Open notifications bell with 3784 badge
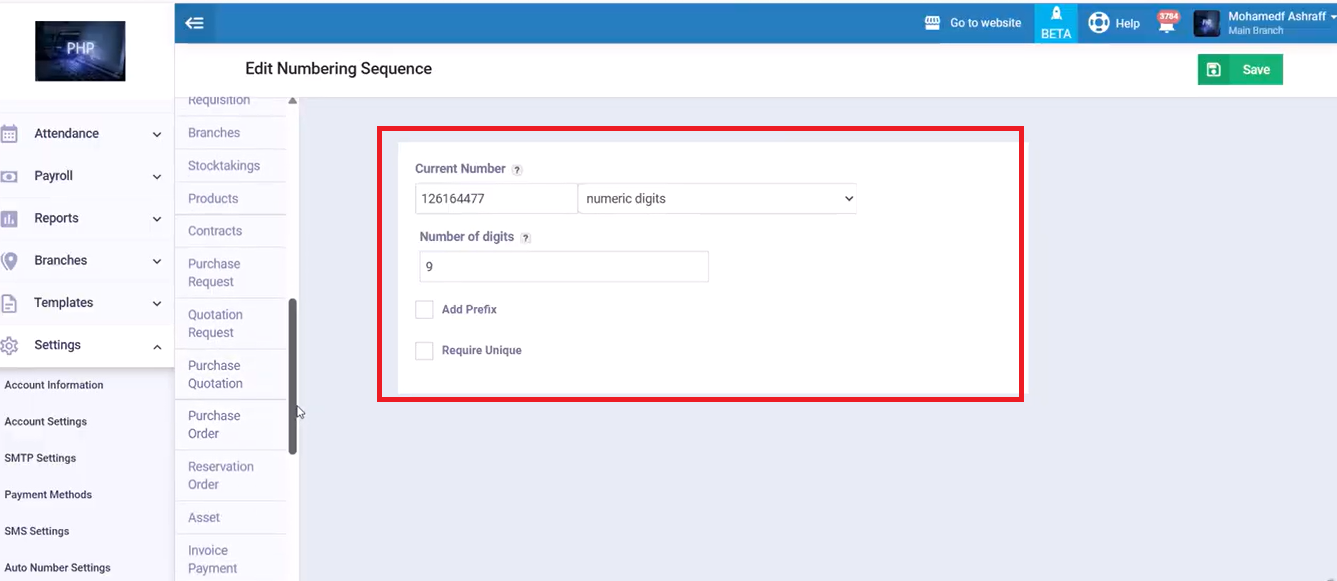Viewport: 1337px width, 581px height. click(x=1166, y=23)
